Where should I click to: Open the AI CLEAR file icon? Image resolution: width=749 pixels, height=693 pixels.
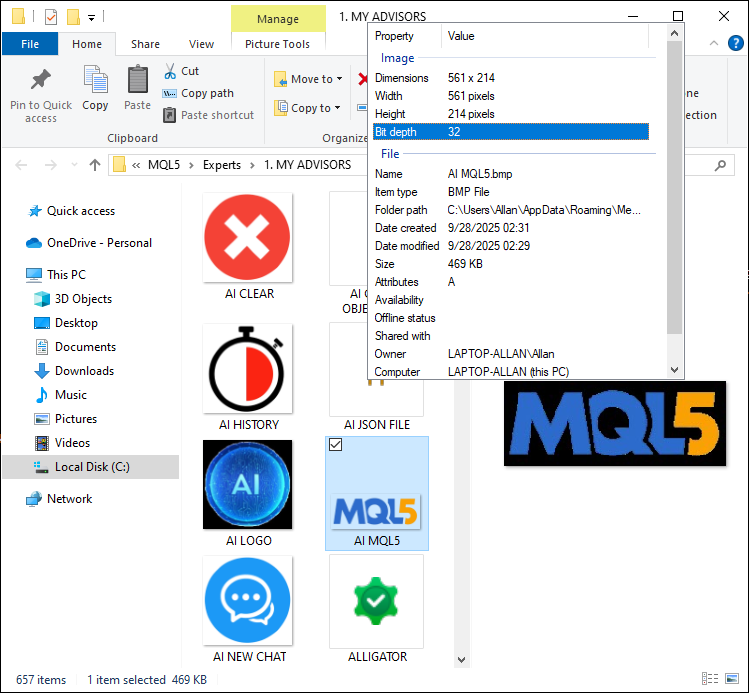(248, 238)
